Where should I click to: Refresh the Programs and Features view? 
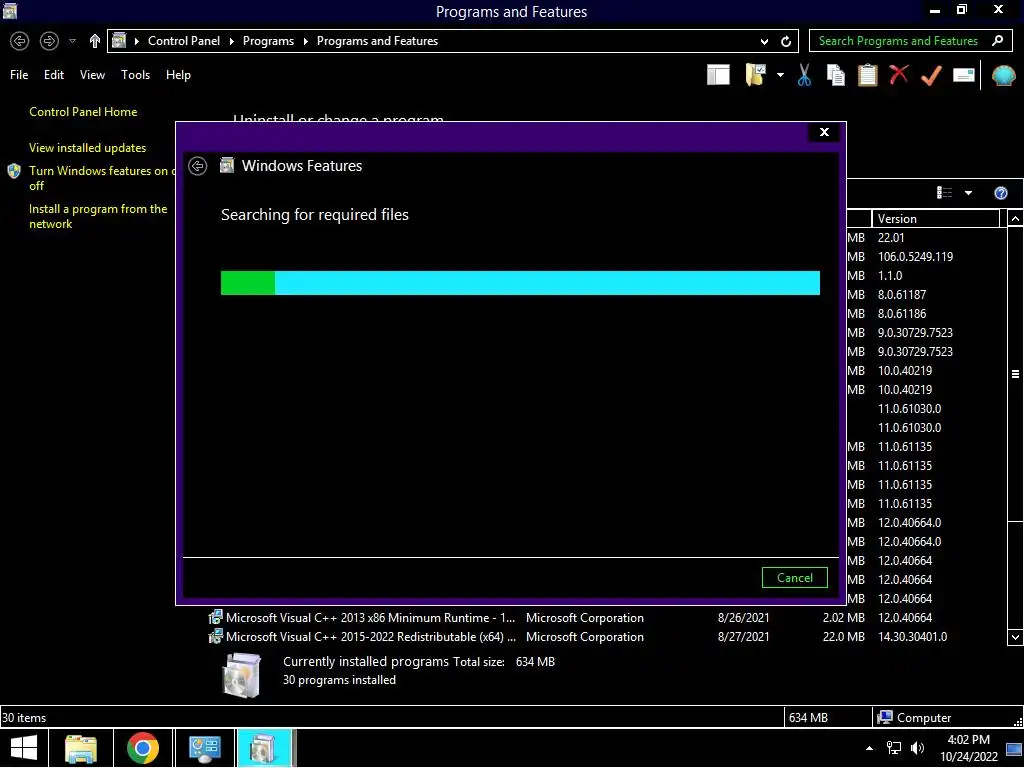(x=786, y=41)
